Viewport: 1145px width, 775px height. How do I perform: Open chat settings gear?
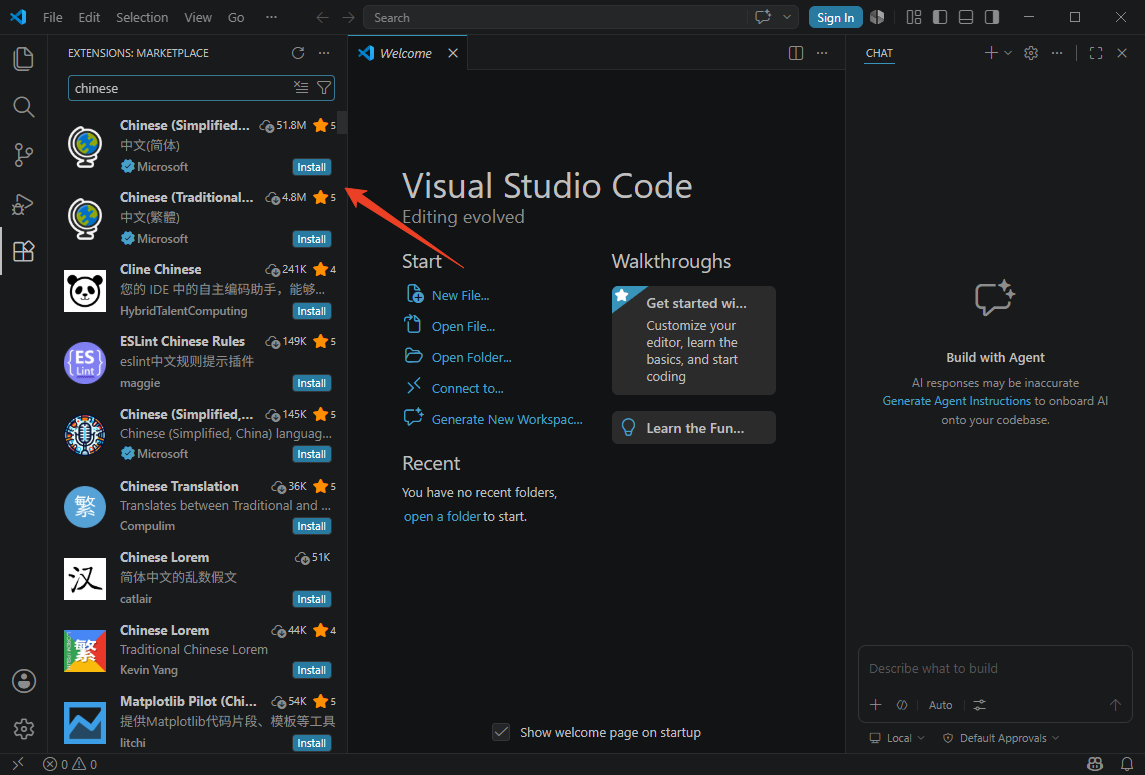1031,53
